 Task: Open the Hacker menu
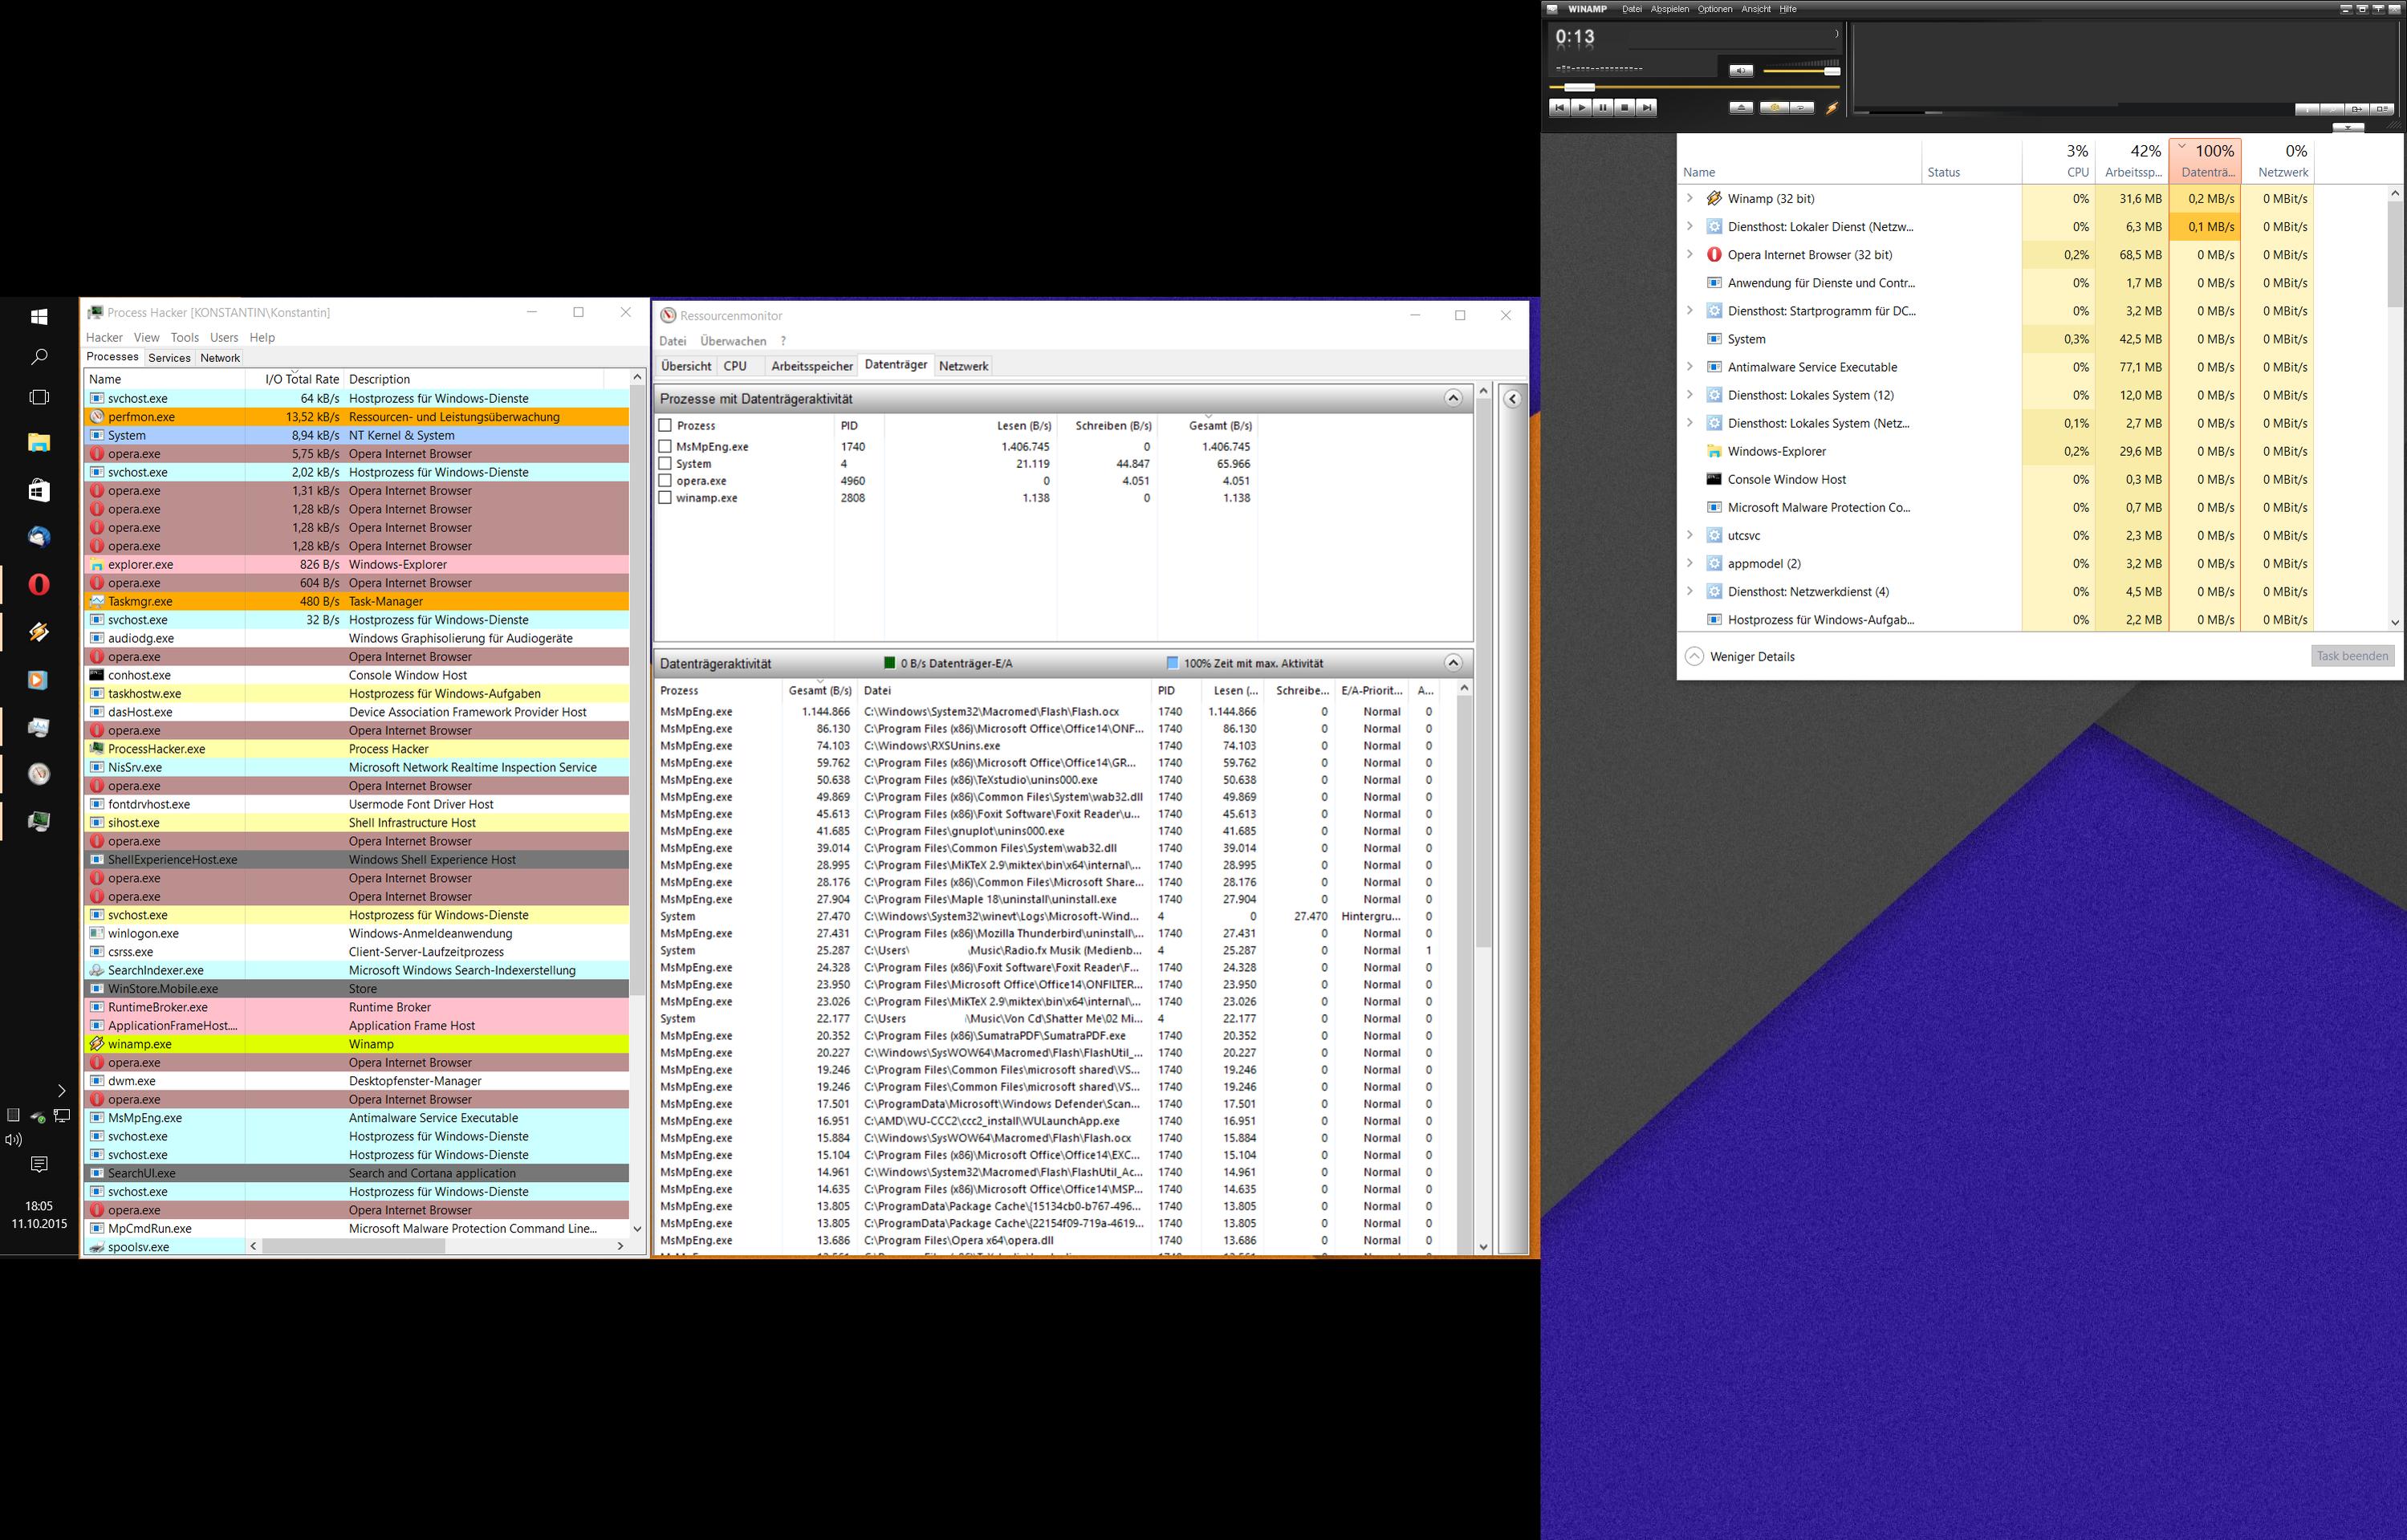click(104, 338)
